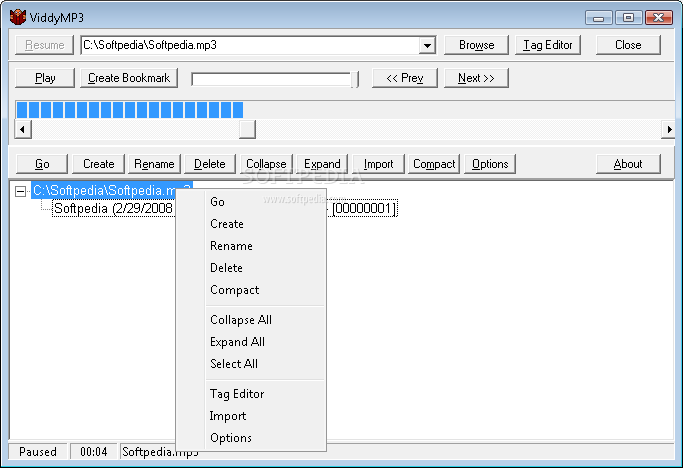
Task: Open the Tag Editor button in toolbar
Action: 548,45
